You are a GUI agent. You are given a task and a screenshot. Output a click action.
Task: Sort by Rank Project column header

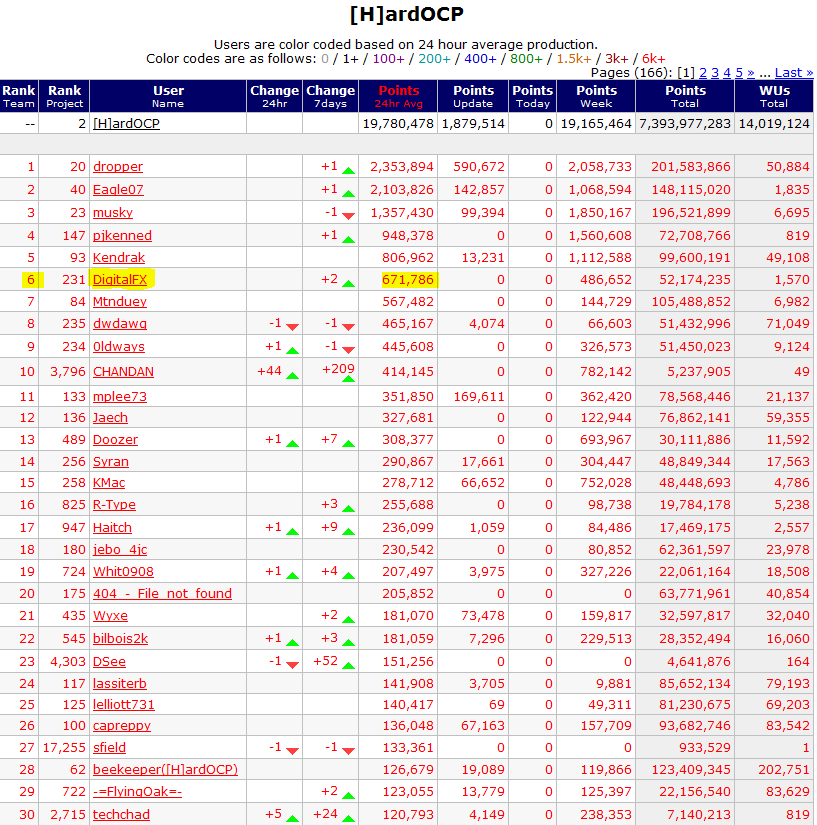point(64,96)
